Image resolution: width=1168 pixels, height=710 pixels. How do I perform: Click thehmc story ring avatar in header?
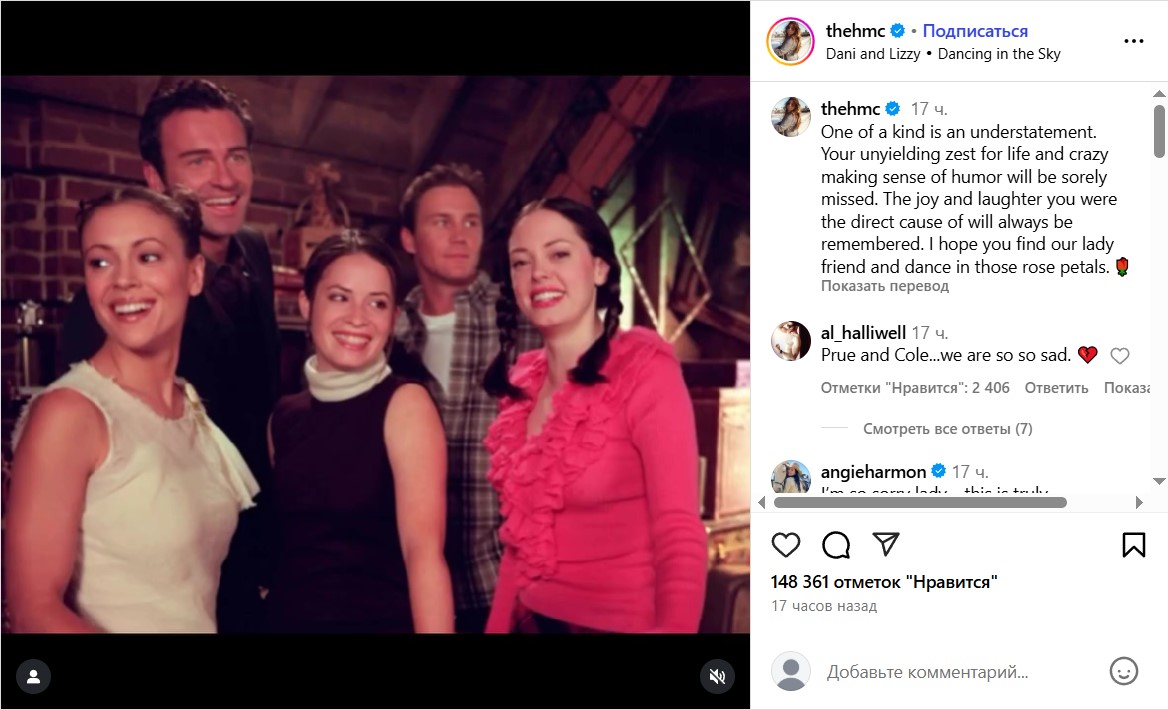(790, 42)
